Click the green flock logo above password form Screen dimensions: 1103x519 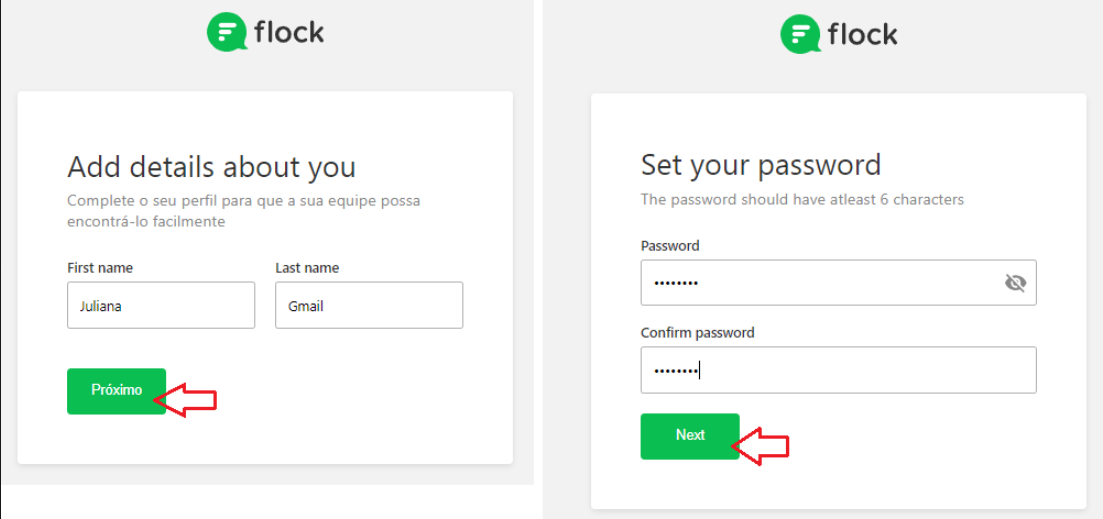click(801, 34)
